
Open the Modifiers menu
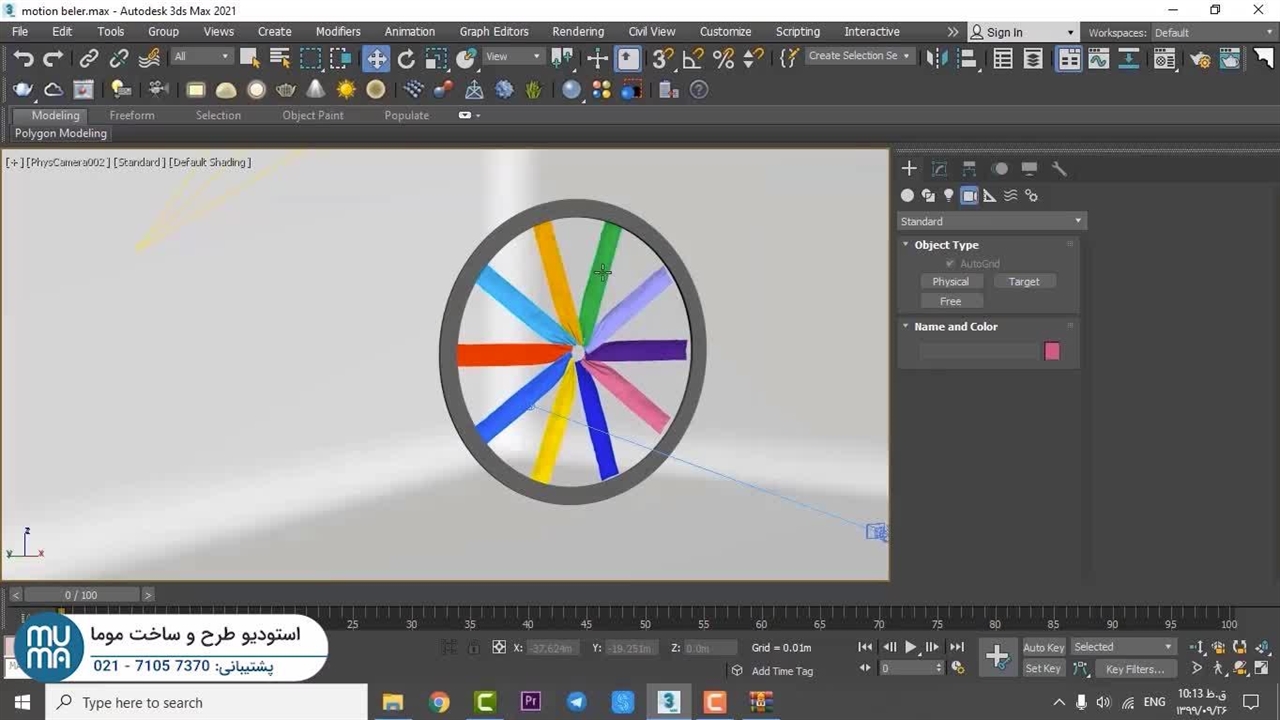pyautogui.click(x=338, y=32)
